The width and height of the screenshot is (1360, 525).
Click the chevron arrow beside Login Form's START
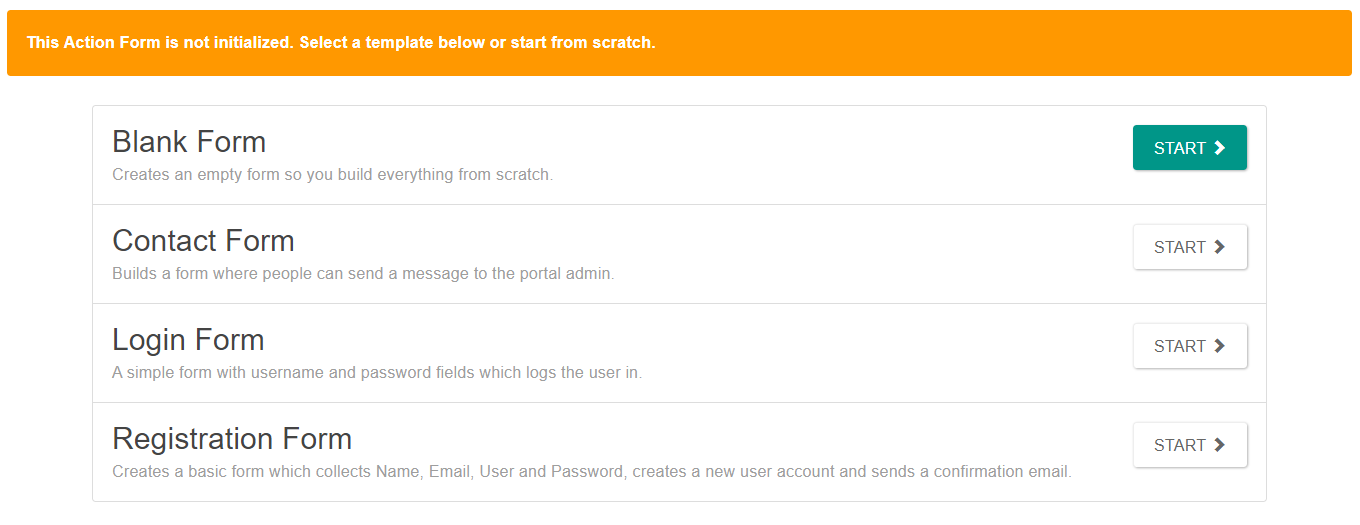1219,346
